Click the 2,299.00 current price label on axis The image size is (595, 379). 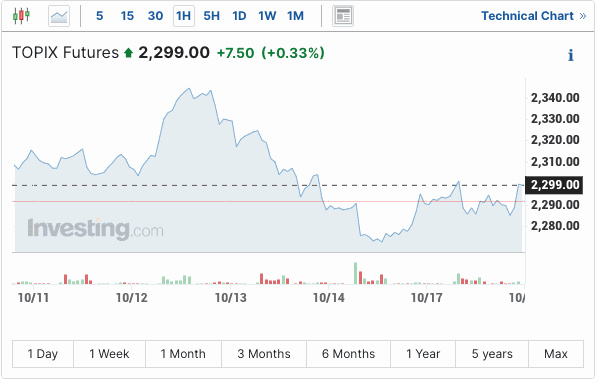tap(554, 185)
